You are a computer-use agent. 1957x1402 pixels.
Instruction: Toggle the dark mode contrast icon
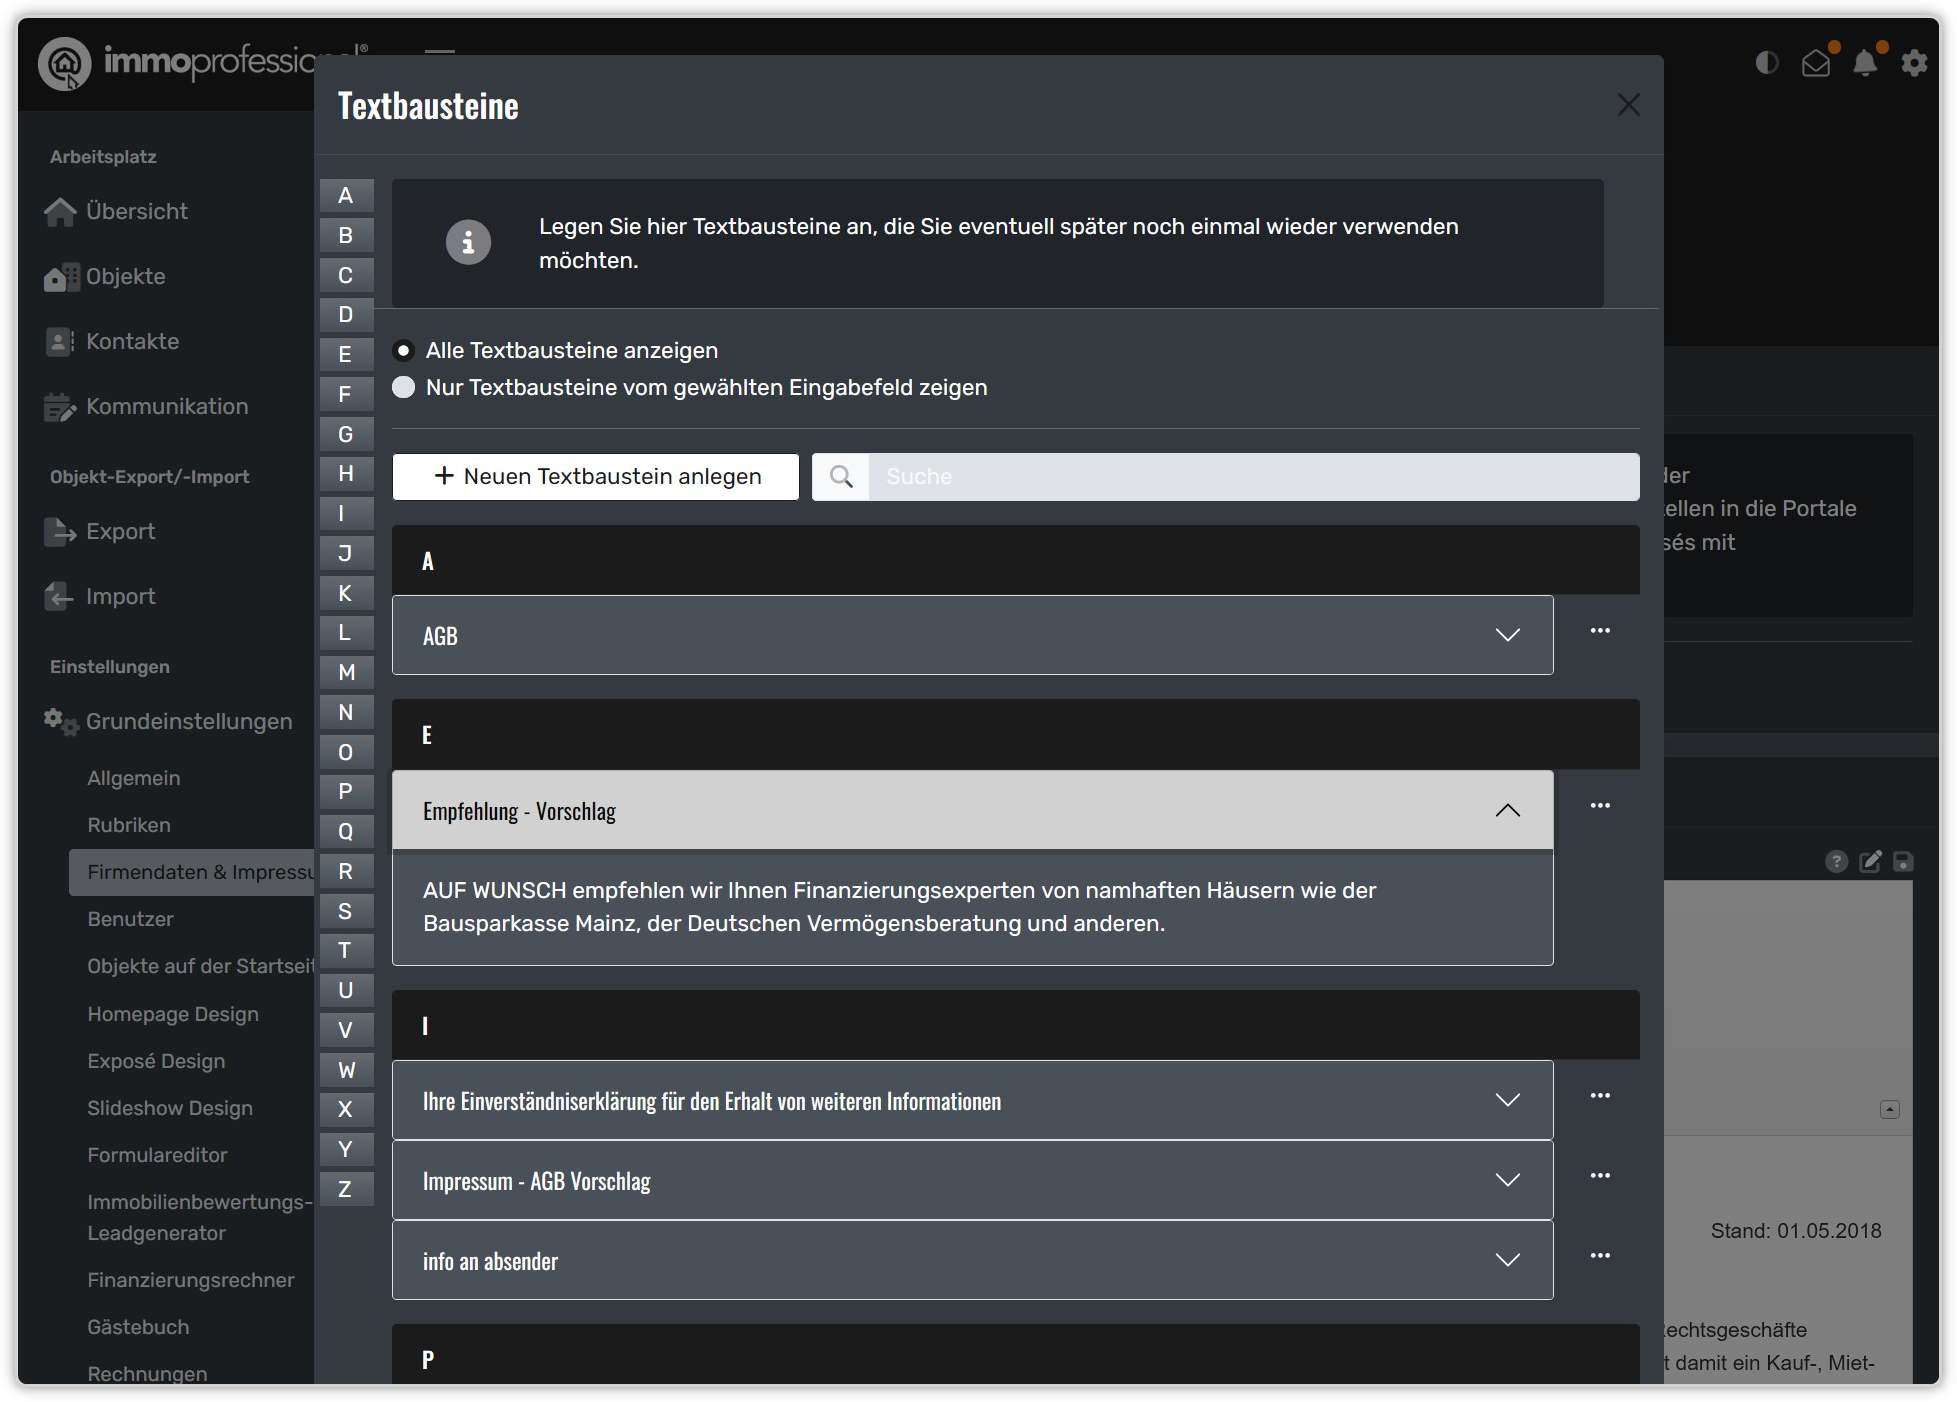[x=1767, y=63]
